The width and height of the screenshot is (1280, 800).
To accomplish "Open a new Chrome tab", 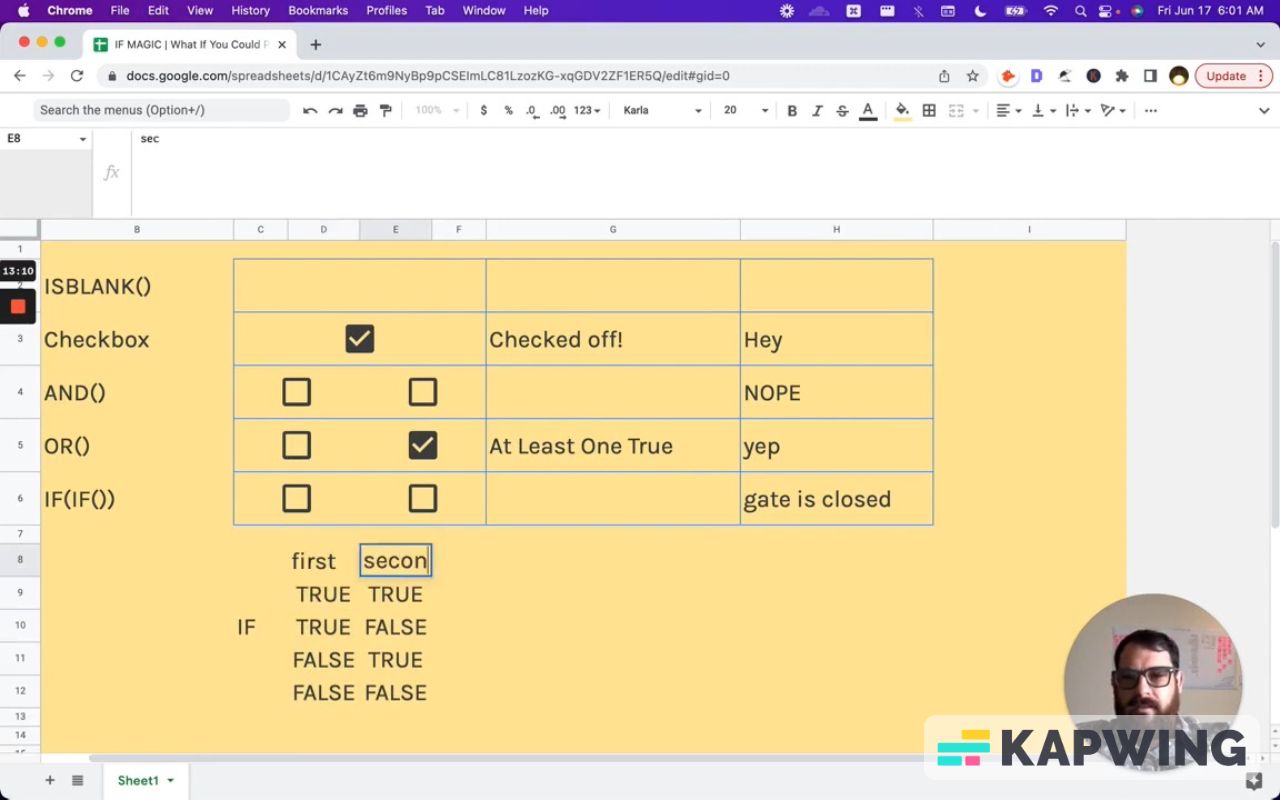I will coord(315,44).
